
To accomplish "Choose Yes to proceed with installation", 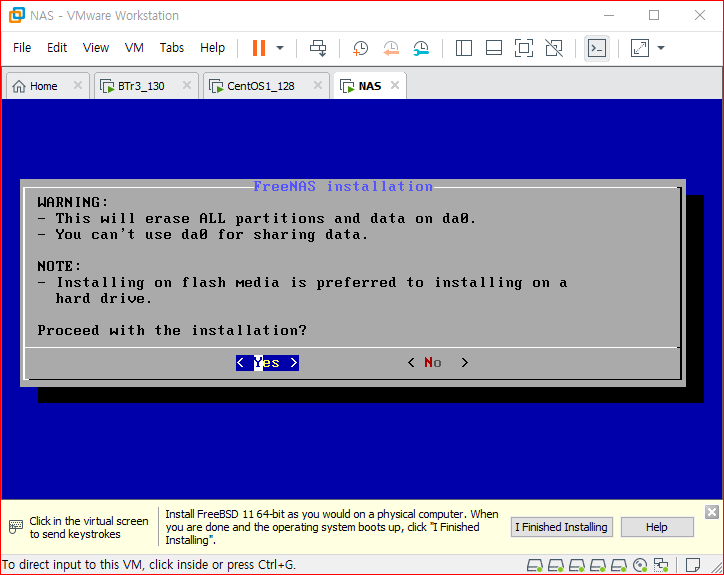I will [x=267, y=363].
